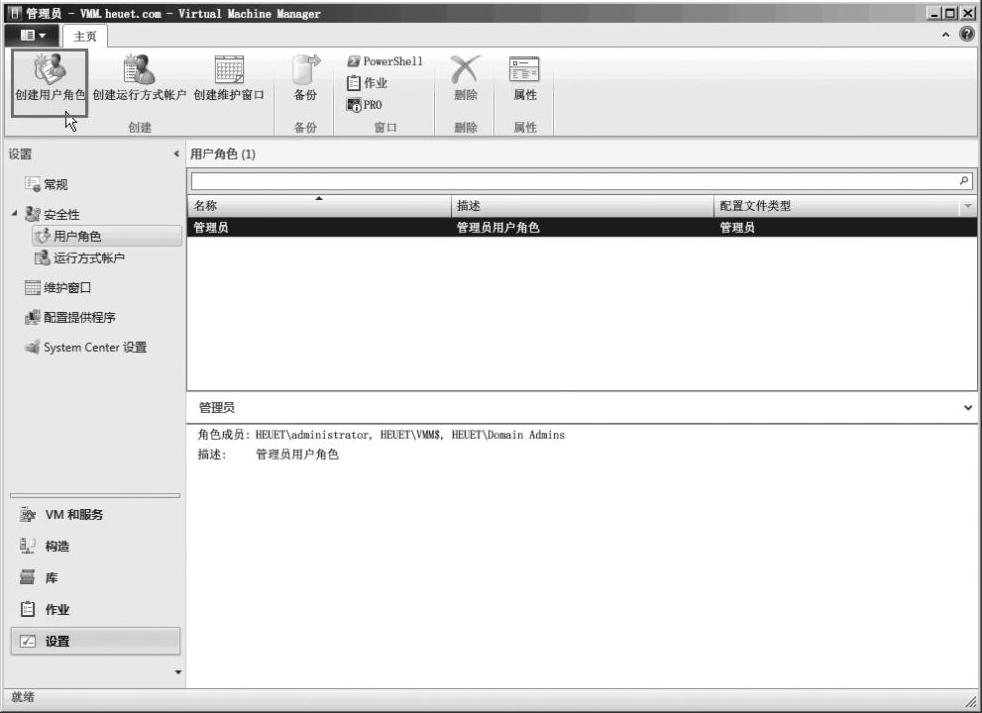Close the Virtual Machine Manager window

click(x=966, y=13)
